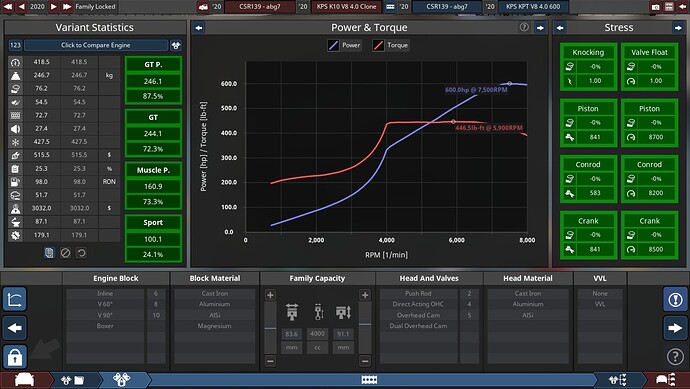Switch Power & Torque graph to next
The image size is (690, 389).
pos(540,28)
